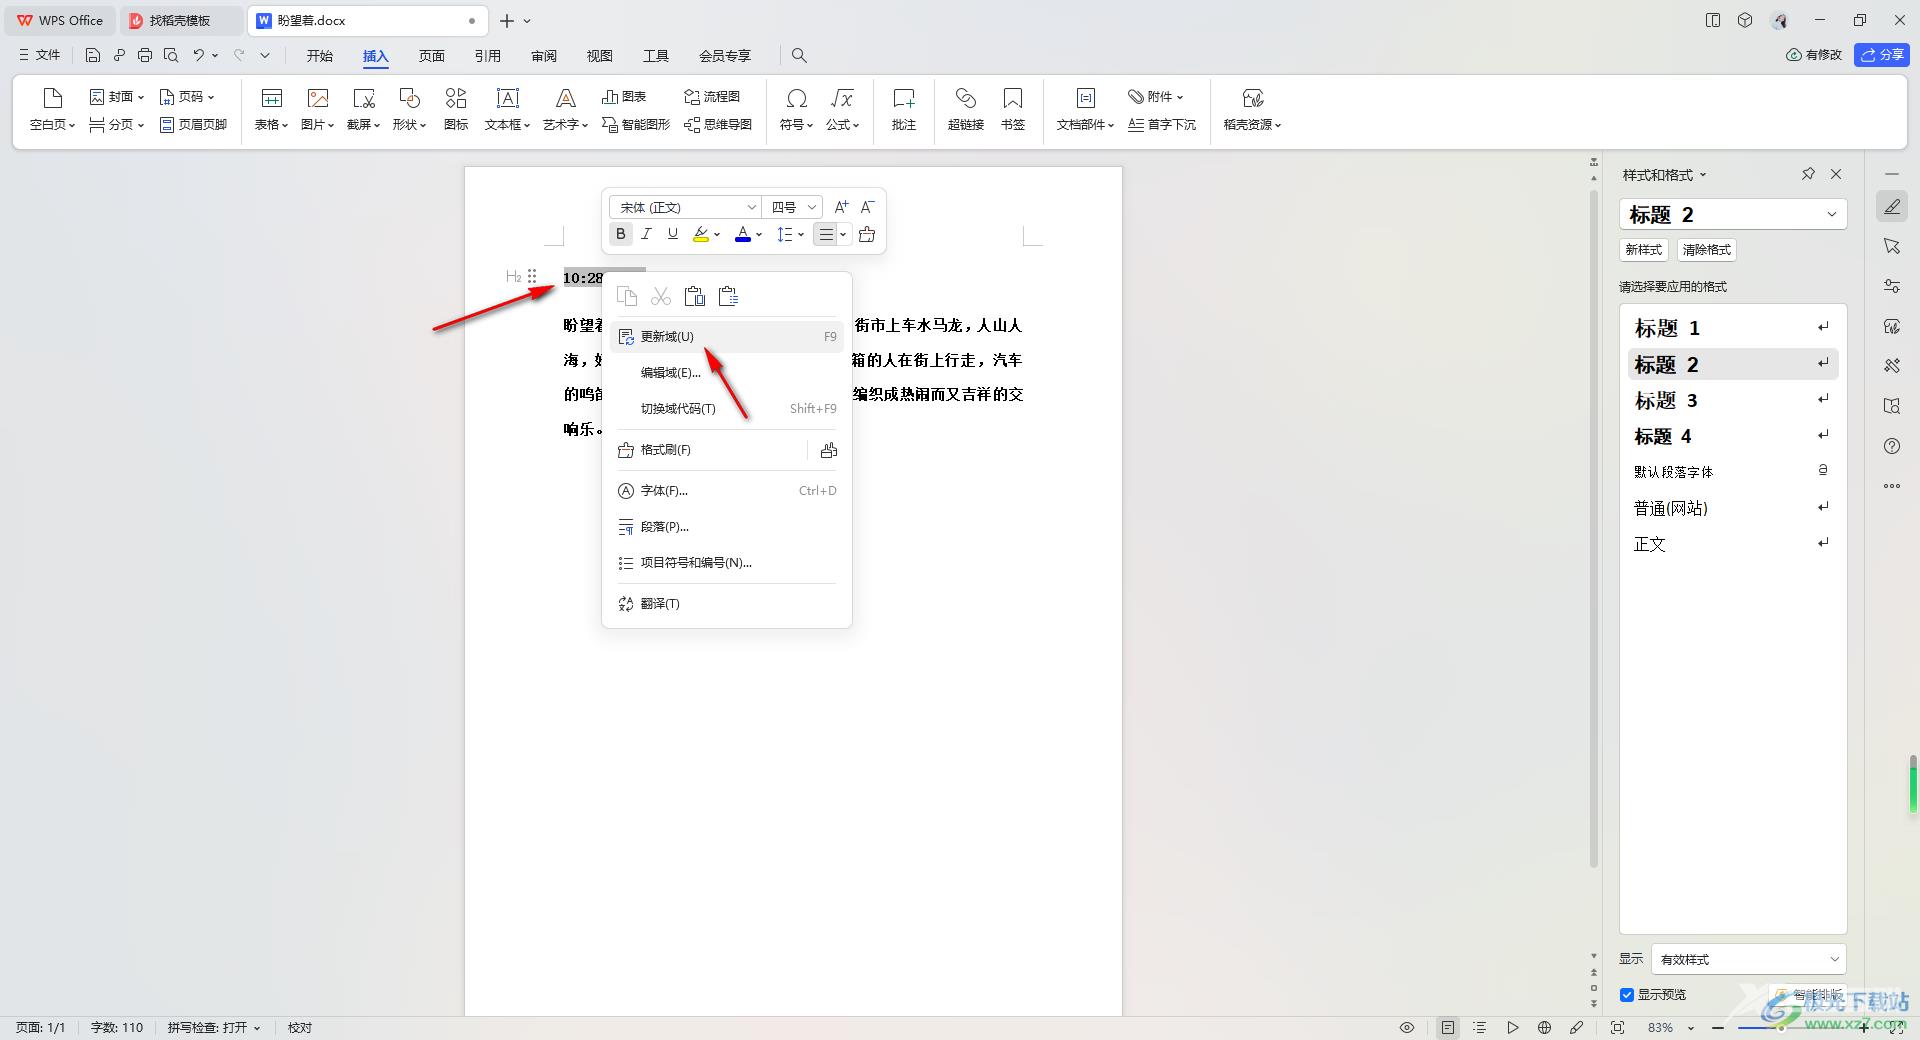The image size is (1920, 1040).
Task: Open the 表格 table insert tool
Action: (x=271, y=108)
